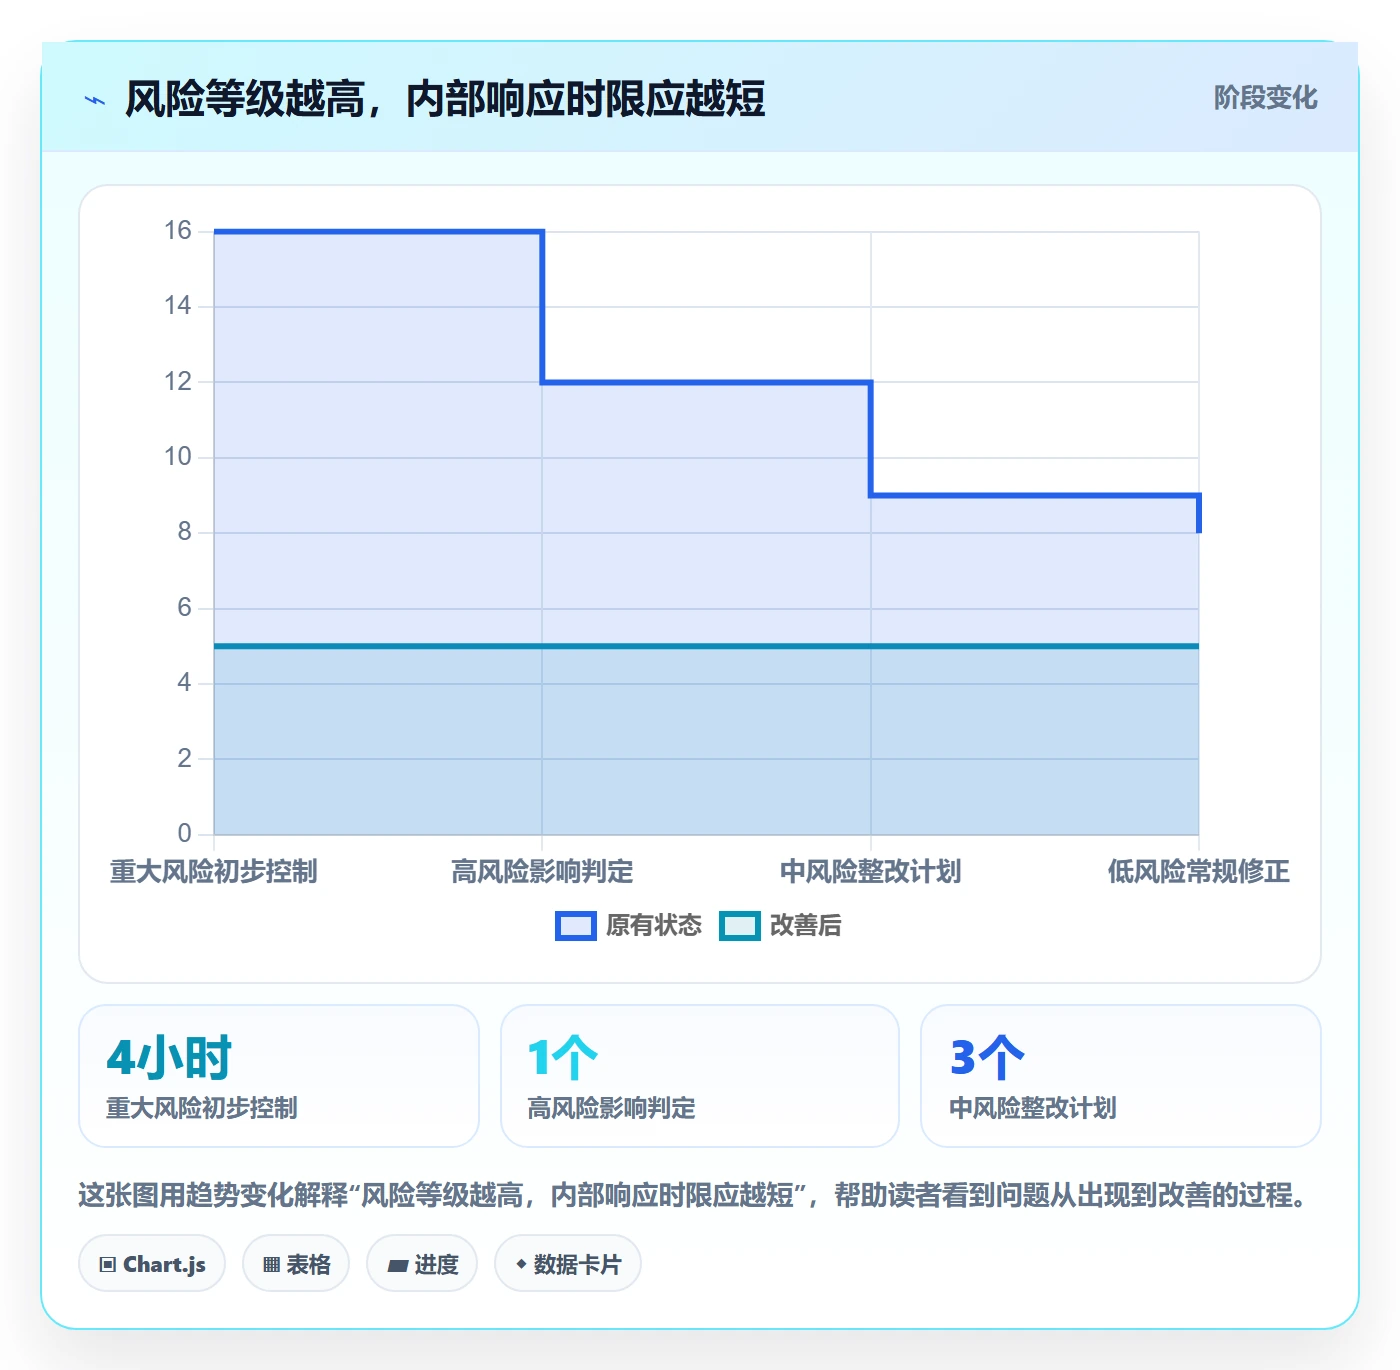Click the y-axis value 8
This screenshot has width=1400, height=1370.
tap(185, 532)
